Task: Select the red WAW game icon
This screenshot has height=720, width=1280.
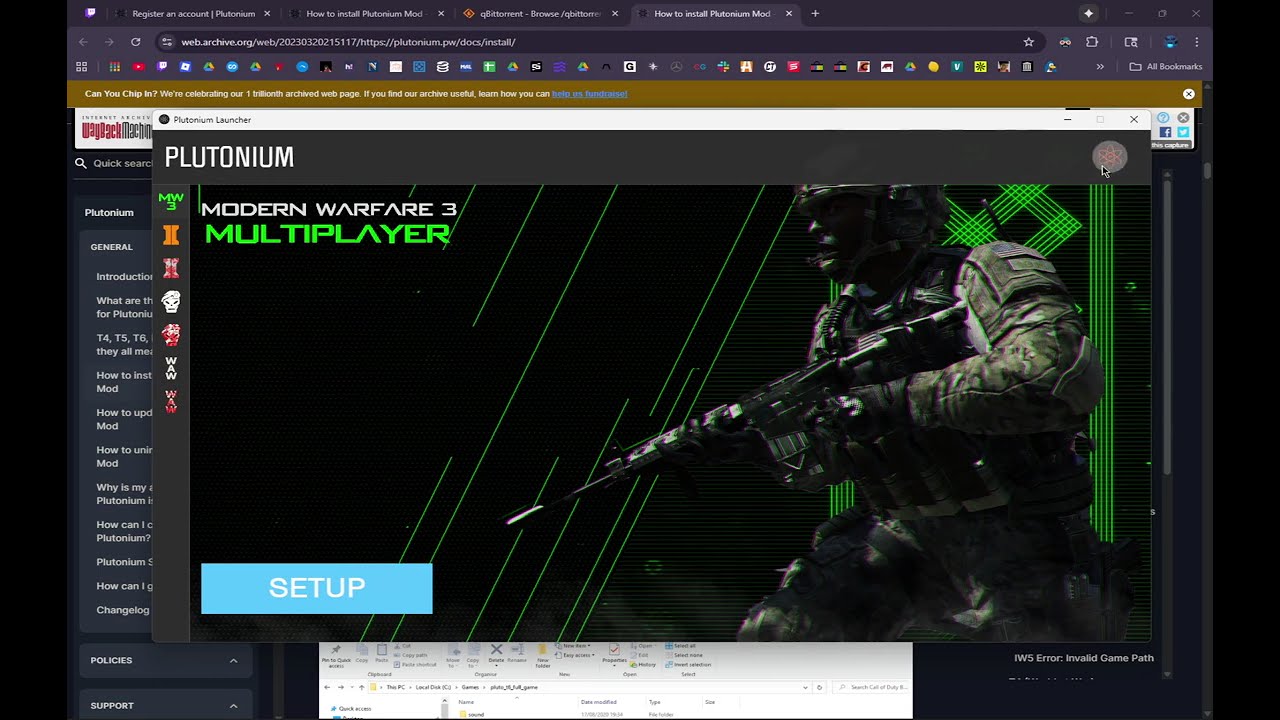Action: (x=171, y=401)
